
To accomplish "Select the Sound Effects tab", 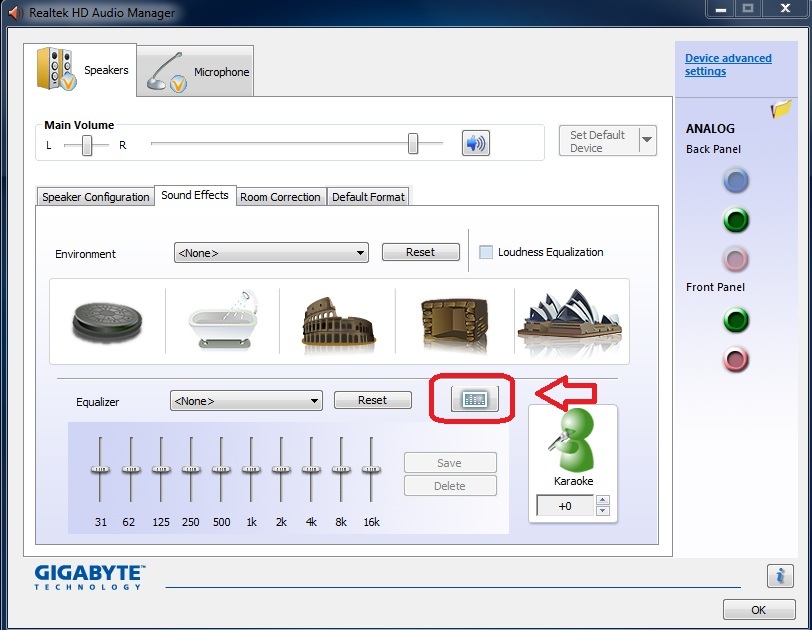I will 195,195.
